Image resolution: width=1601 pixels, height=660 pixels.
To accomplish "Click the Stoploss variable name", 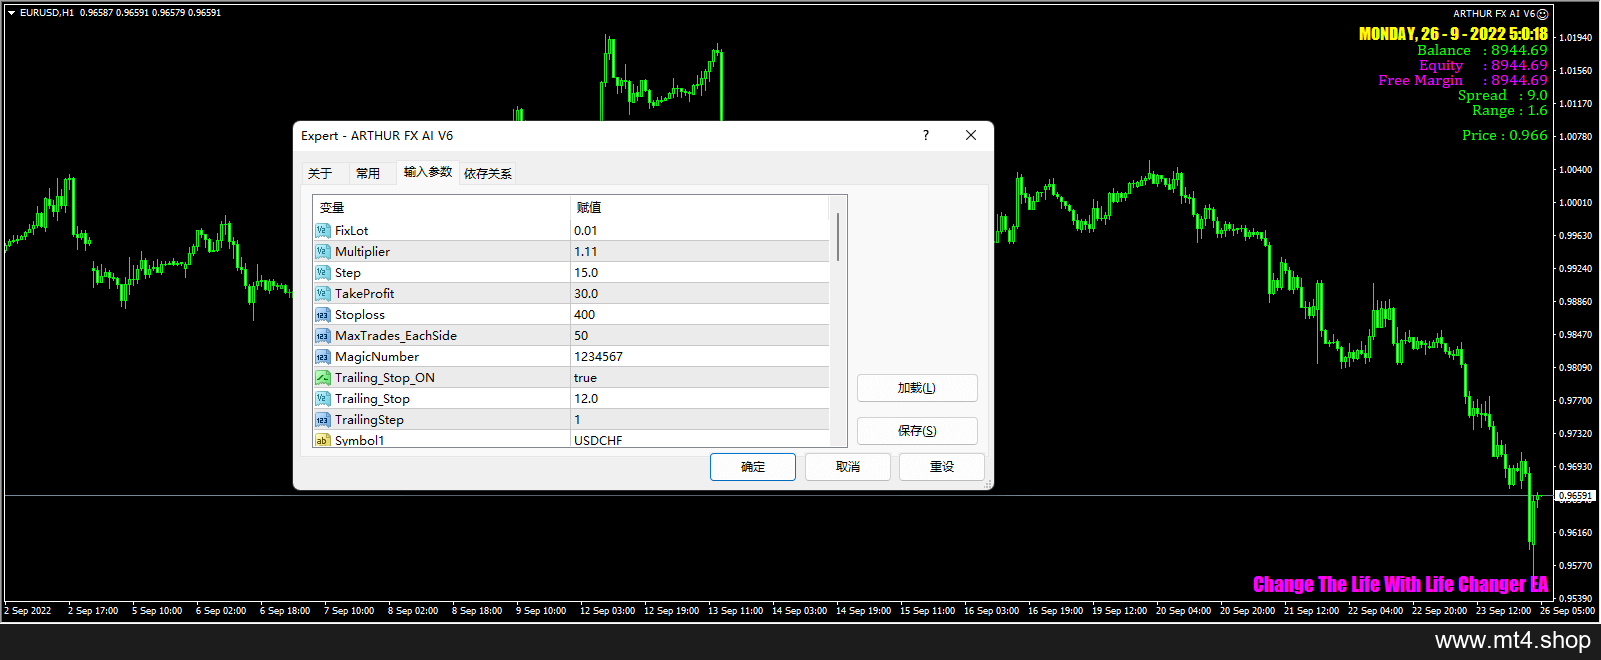I will 359,315.
